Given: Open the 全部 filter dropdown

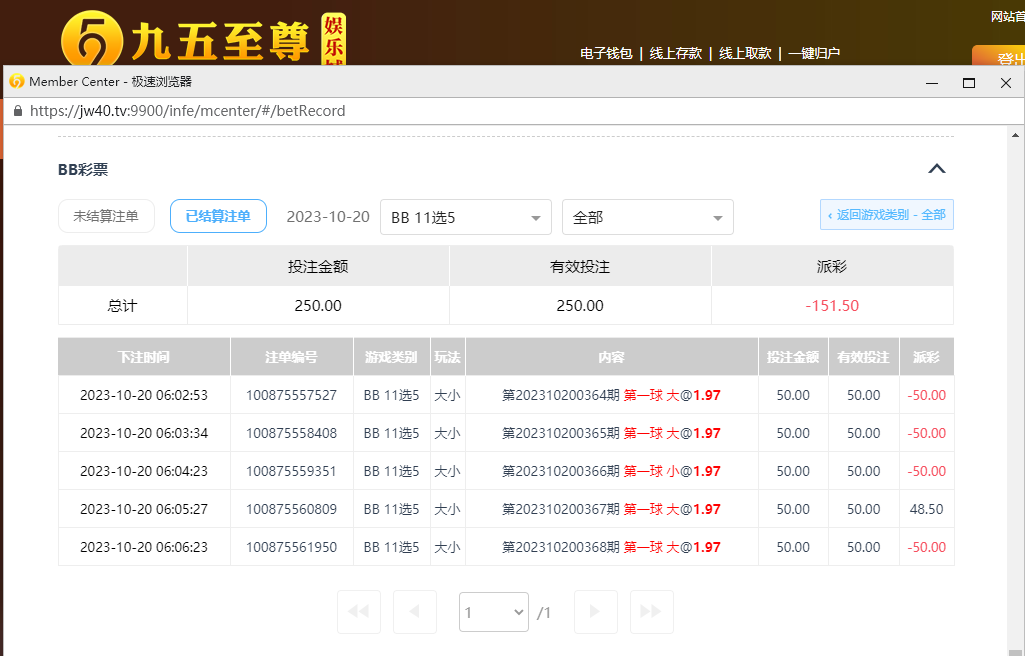Looking at the screenshot, I should click(x=647, y=217).
